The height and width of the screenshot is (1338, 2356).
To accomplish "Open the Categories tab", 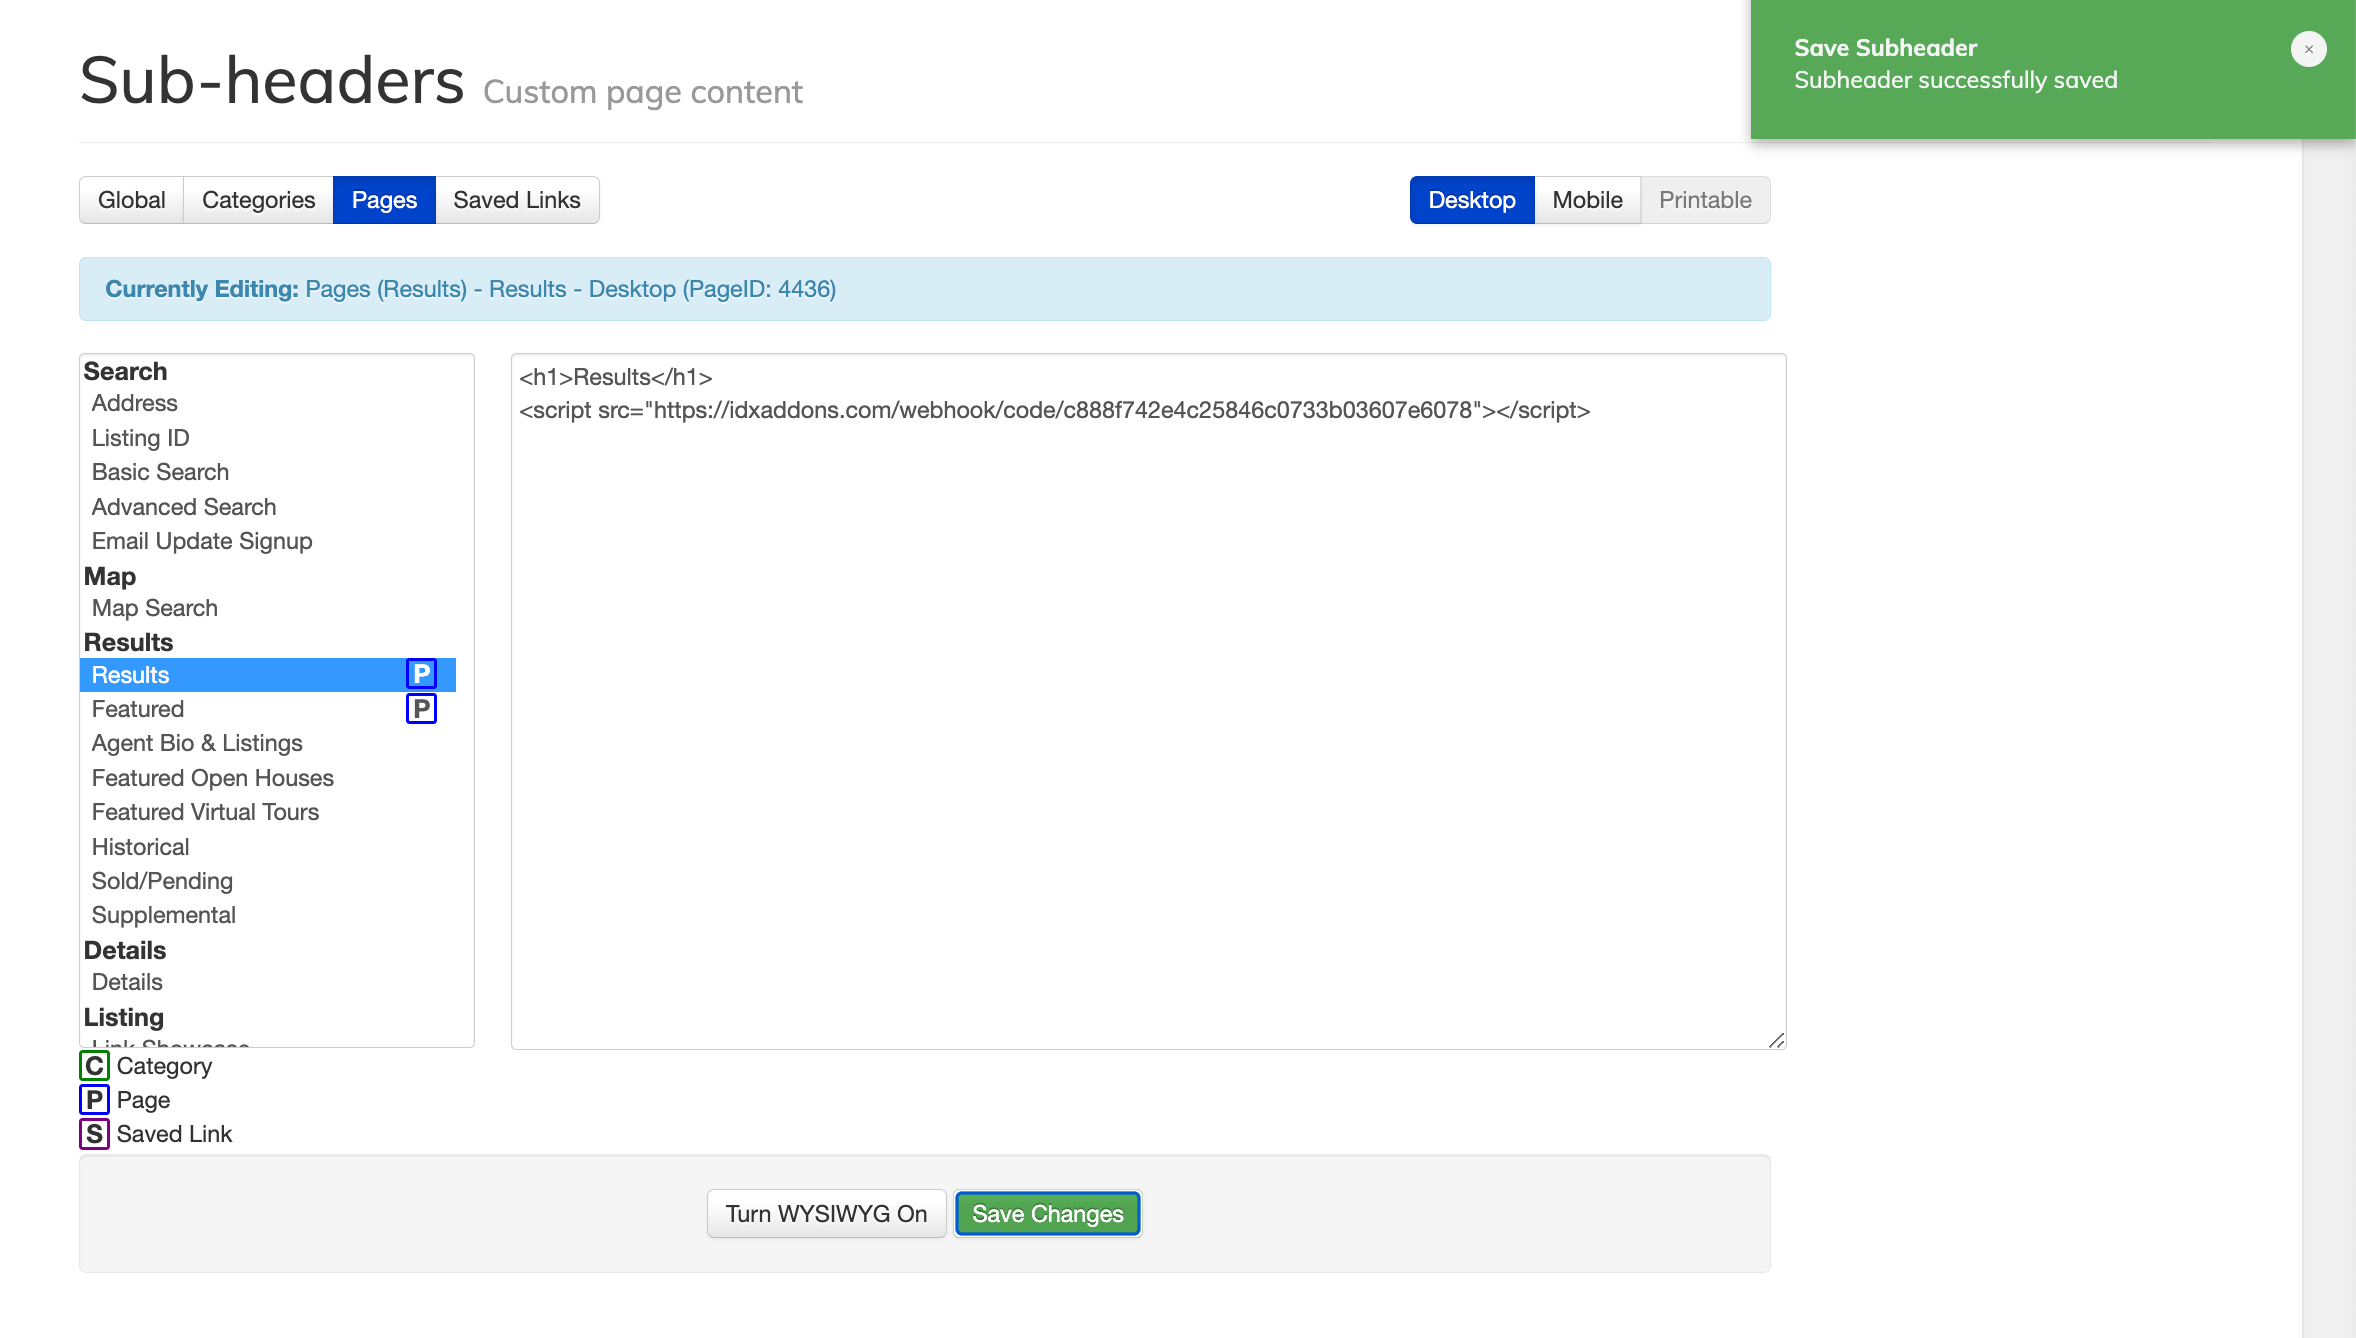I will (258, 200).
